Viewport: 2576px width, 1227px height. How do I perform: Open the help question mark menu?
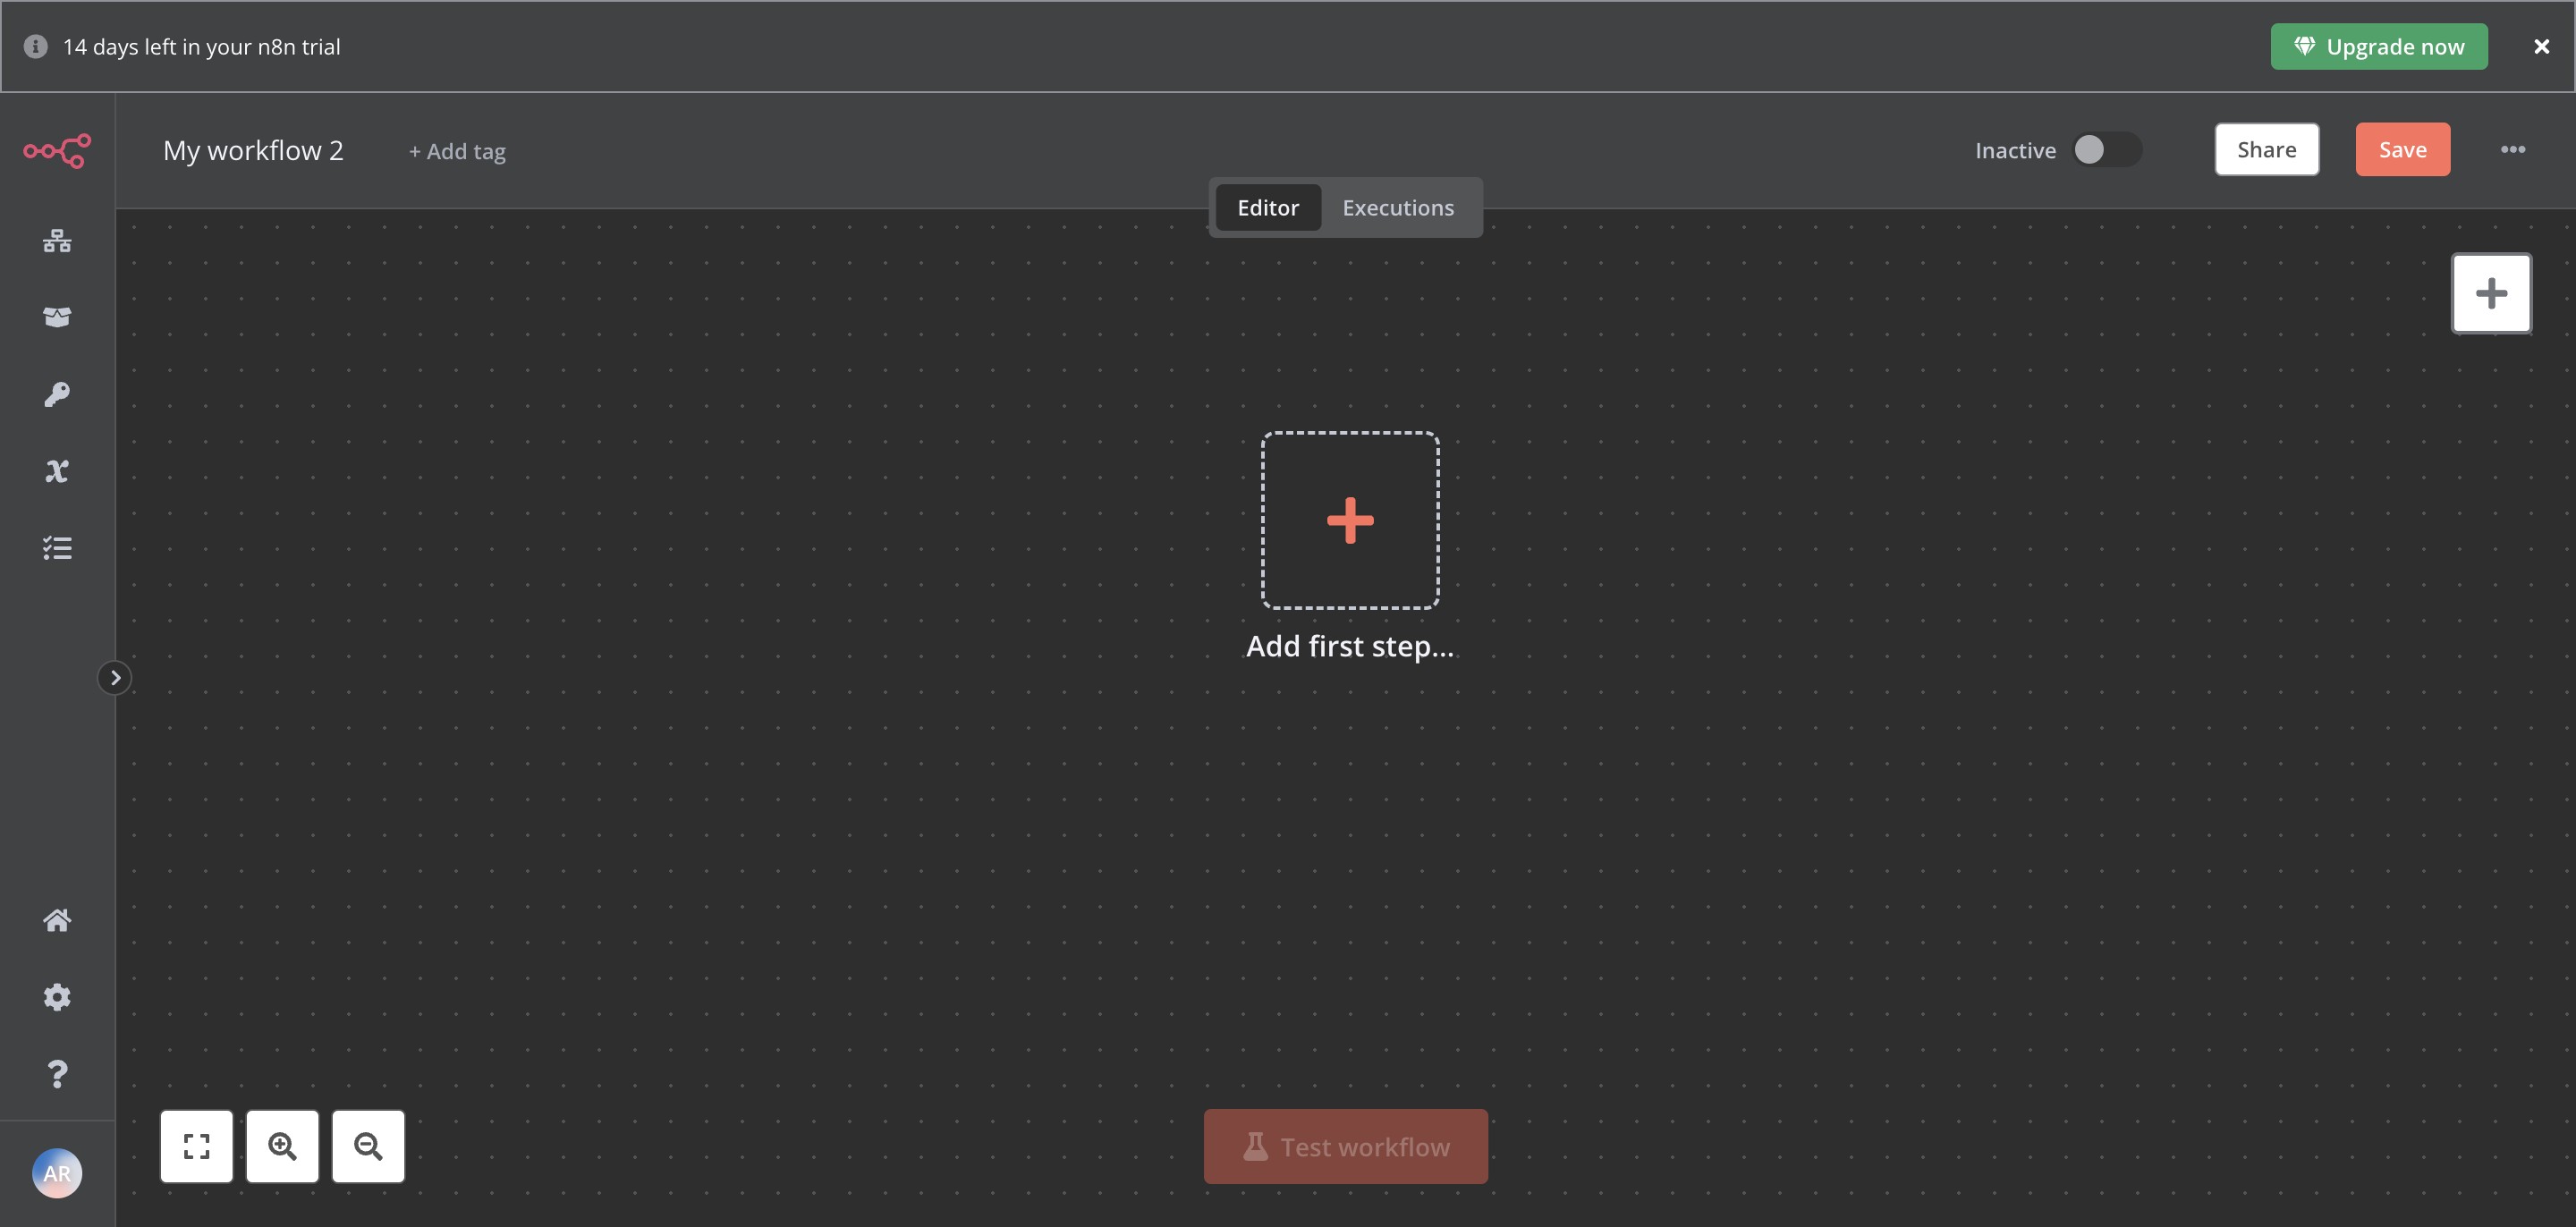coord(57,1074)
